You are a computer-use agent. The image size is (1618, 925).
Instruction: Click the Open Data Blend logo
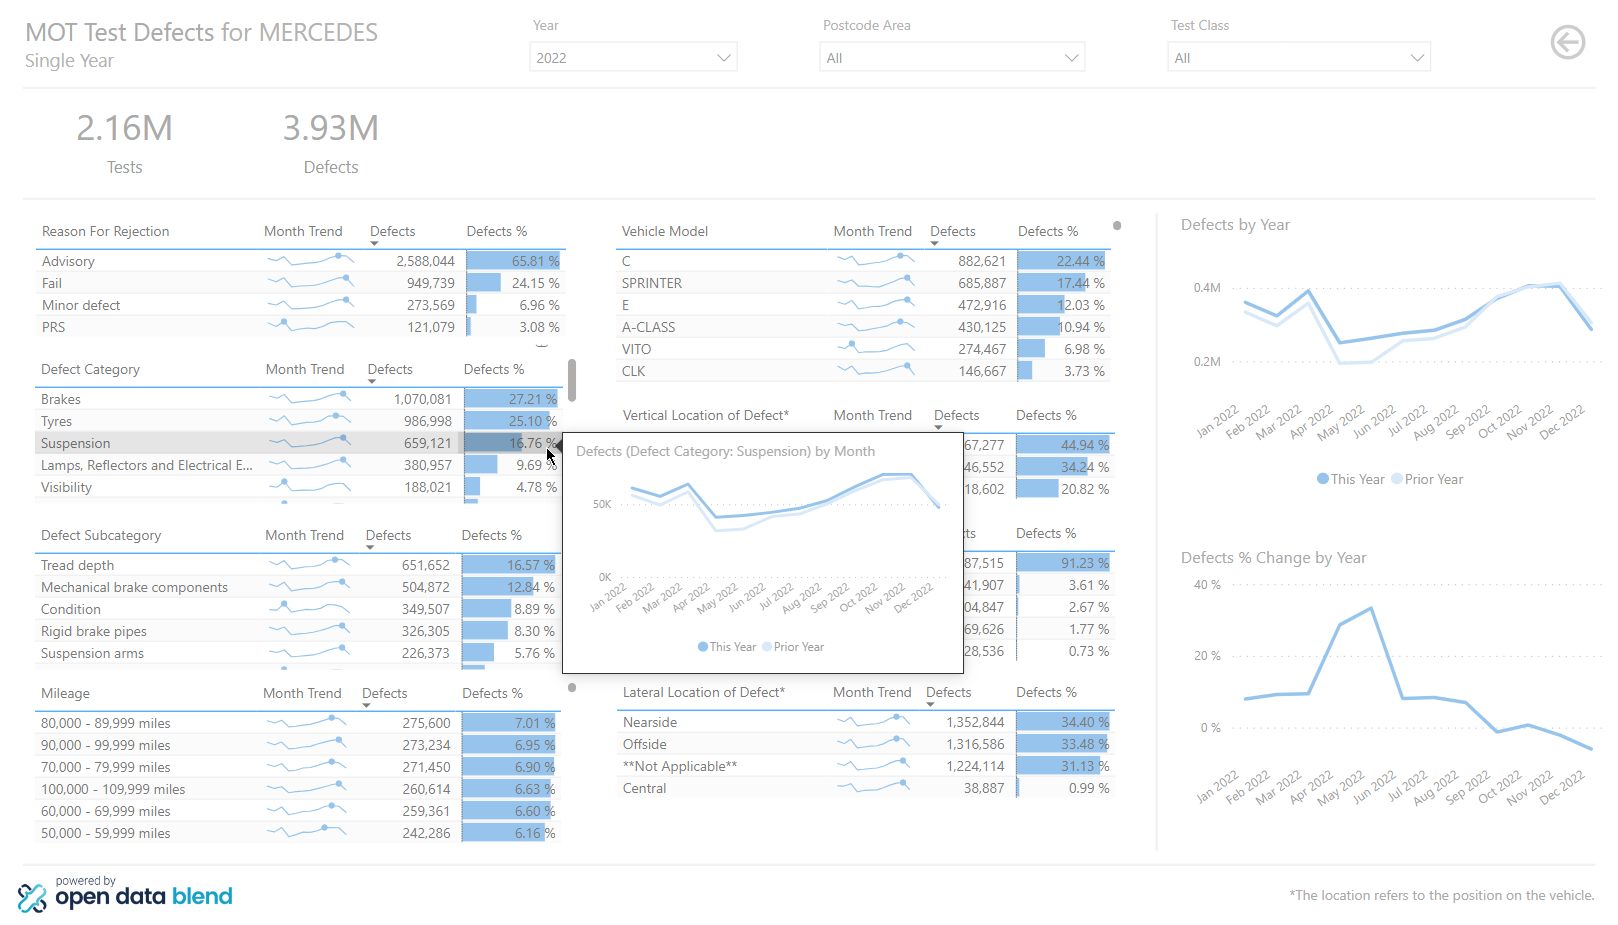coord(125,894)
